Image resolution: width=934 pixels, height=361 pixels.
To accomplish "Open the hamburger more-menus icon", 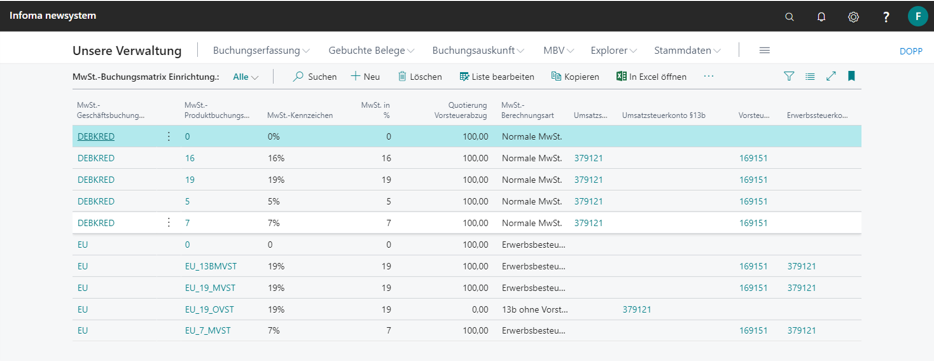I will 765,51.
